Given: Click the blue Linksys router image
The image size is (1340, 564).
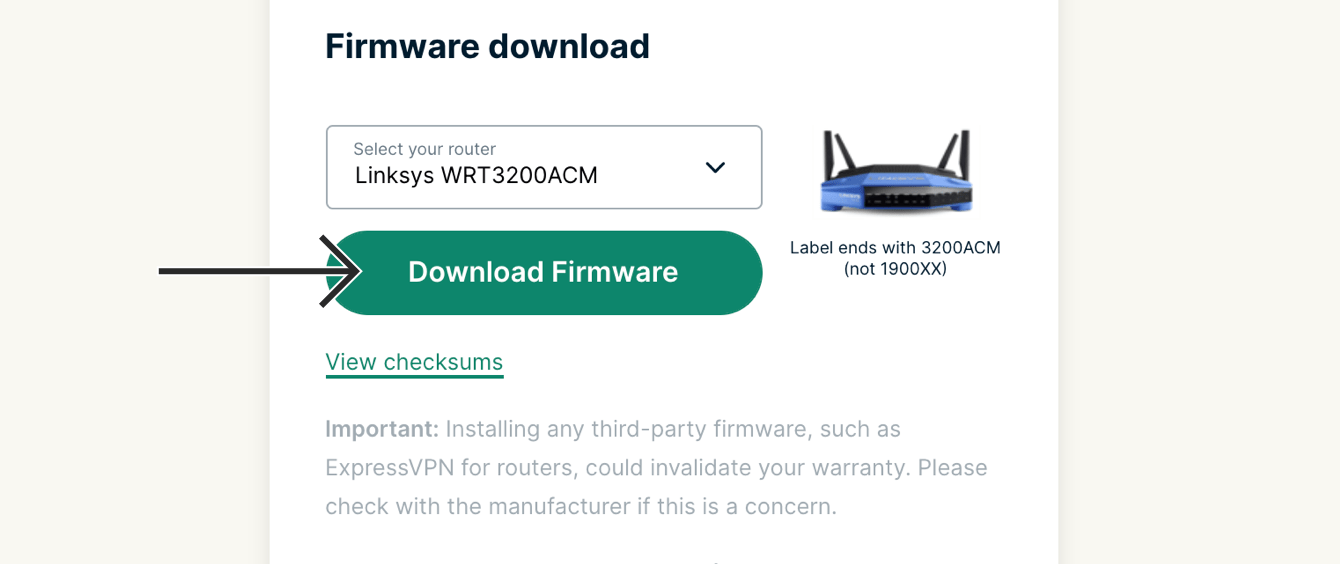Looking at the screenshot, I should click(x=896, y=171).
